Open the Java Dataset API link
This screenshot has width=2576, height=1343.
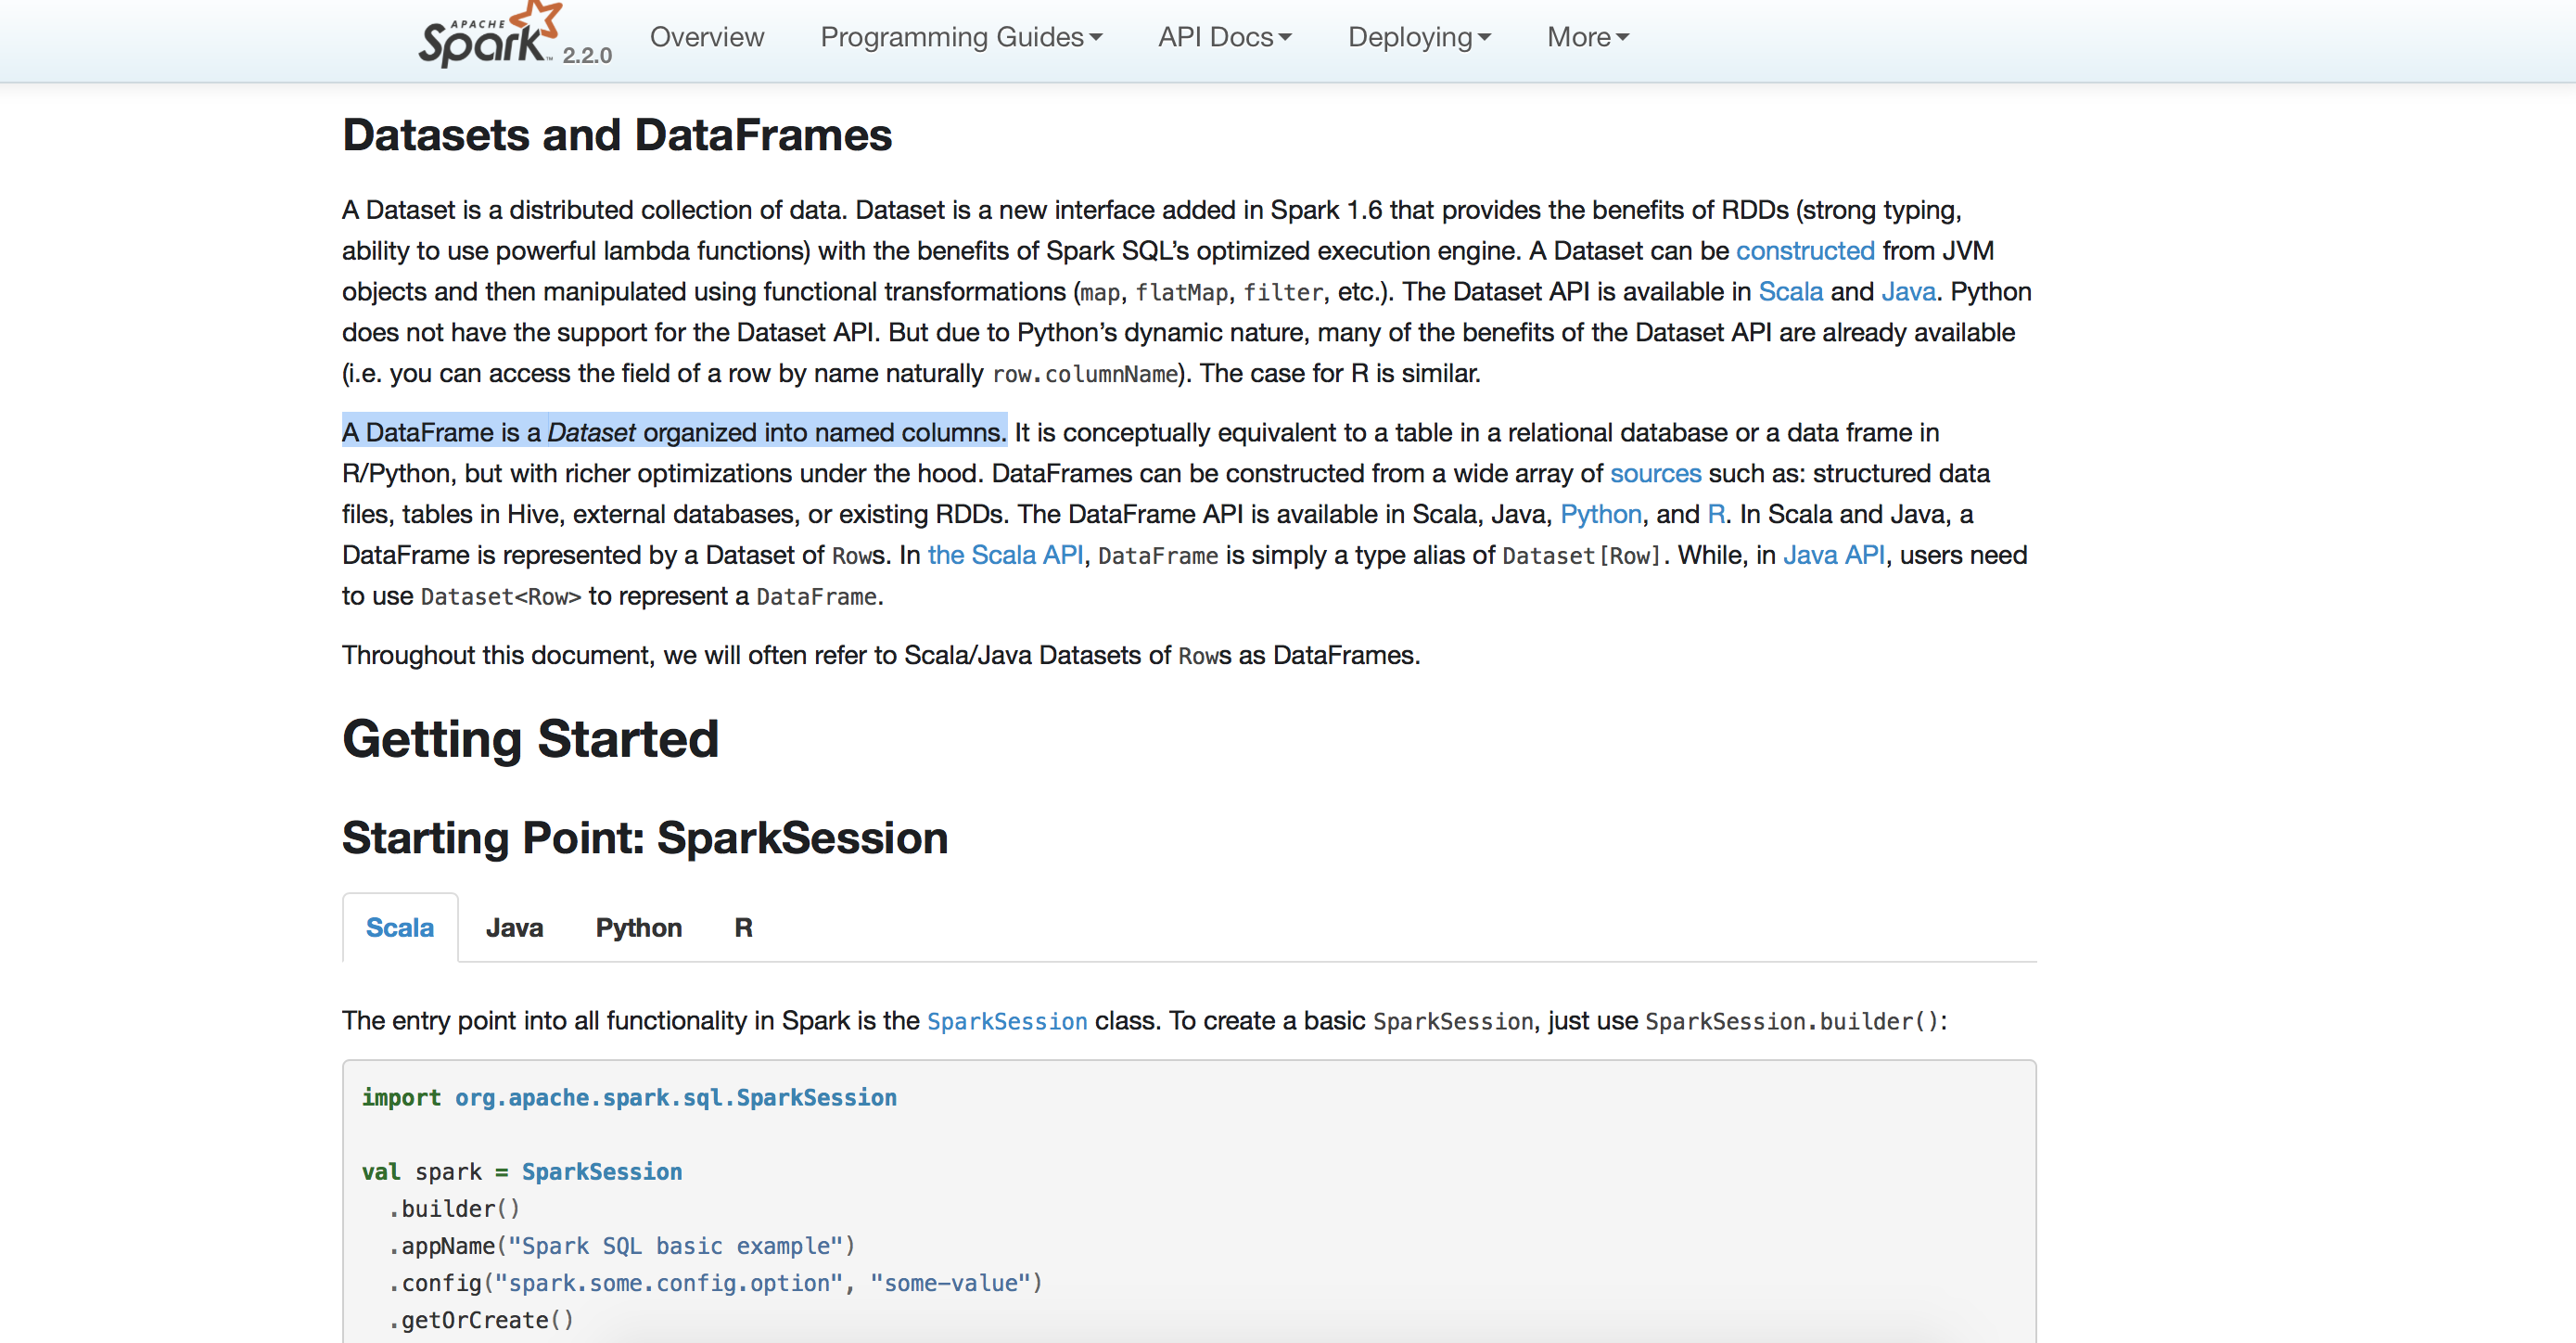[1908, 292]
